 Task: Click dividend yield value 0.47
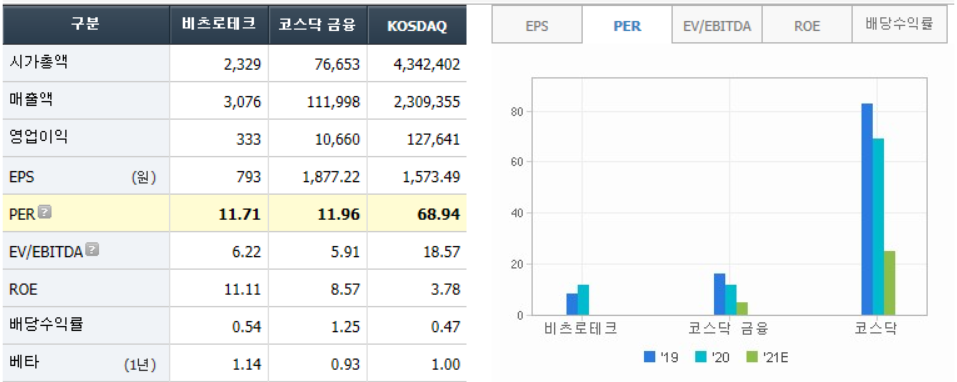(x=446, y=326)
